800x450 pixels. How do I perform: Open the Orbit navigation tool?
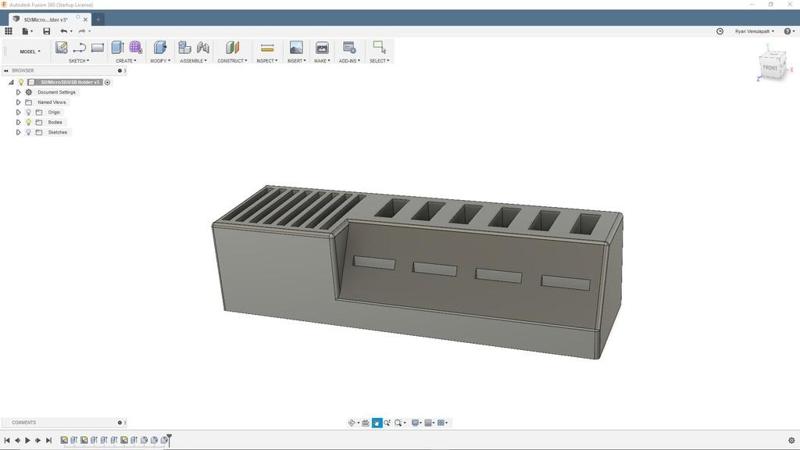pos(353,422)
